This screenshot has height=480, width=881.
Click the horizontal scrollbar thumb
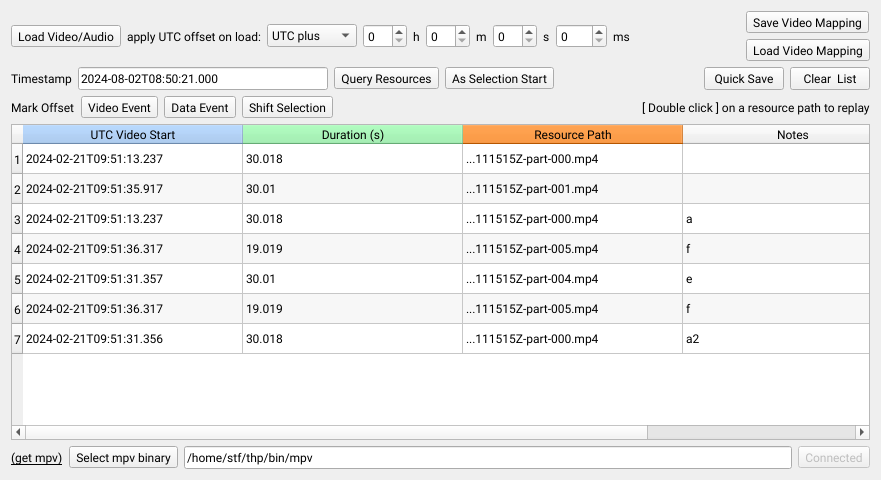point(336,432)
